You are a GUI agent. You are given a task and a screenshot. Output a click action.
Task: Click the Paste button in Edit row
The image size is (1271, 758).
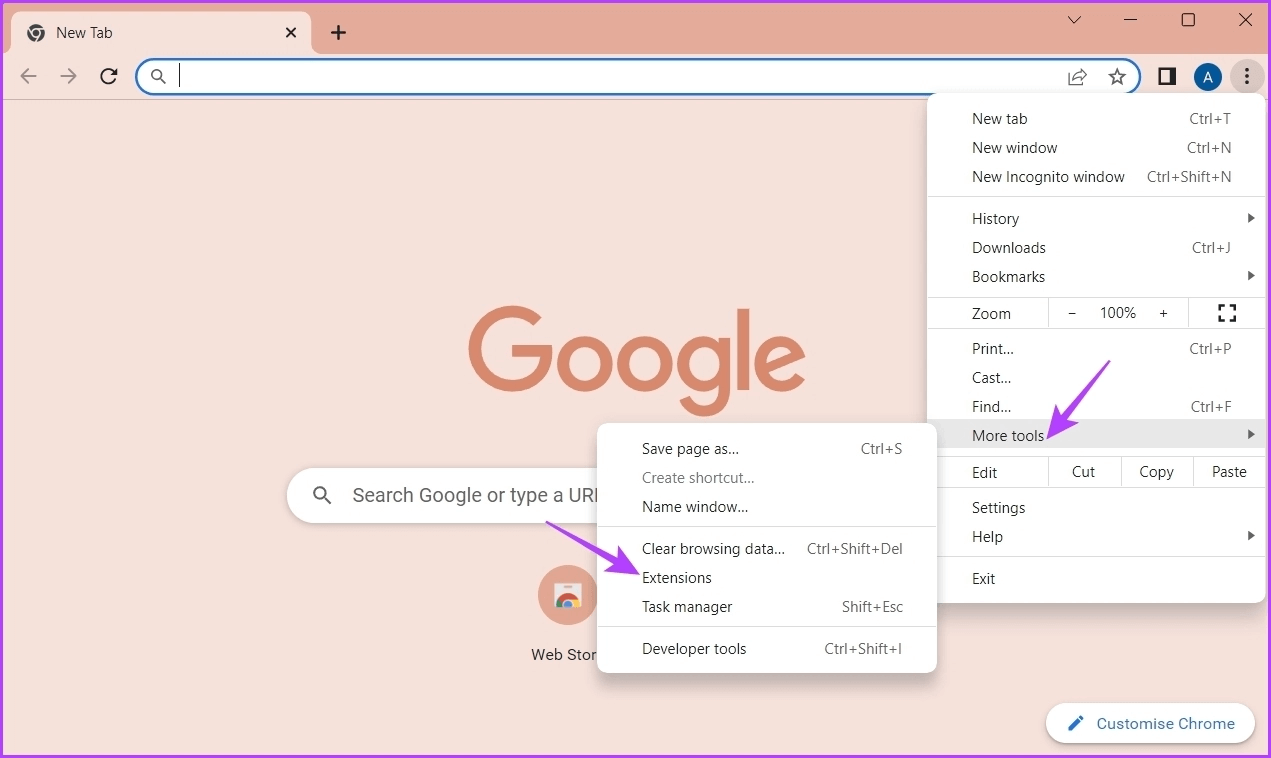click(1228, 472)
